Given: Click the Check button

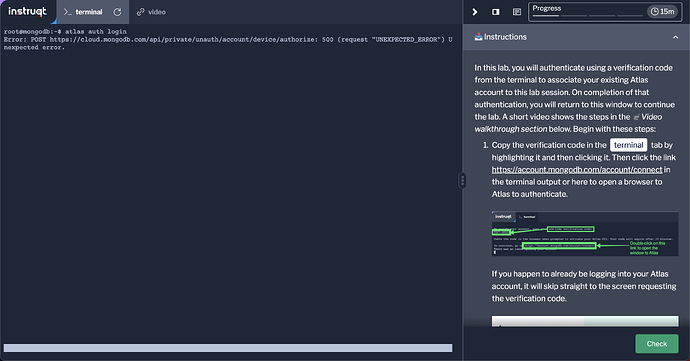Looking at the screenshot, I should tap(657, 344).
